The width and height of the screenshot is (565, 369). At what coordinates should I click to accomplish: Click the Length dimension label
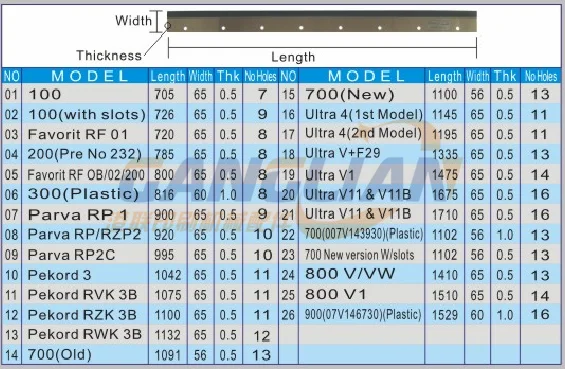tap(293, 57)
